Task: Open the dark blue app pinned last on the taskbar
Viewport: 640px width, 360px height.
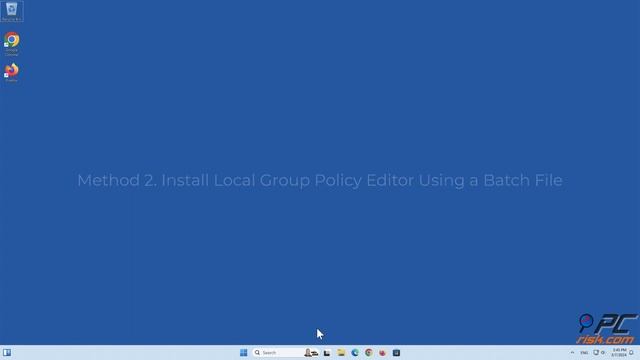Action: (x=396, y=353)
